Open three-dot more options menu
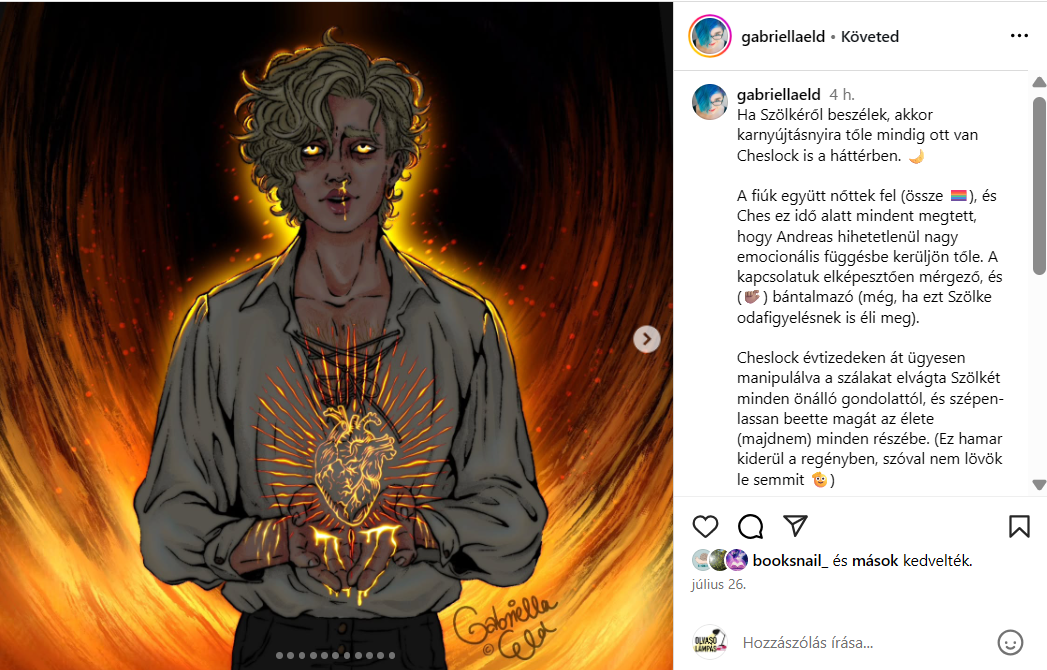The height and width of the screenshot is (670, 1047). 1019,35
